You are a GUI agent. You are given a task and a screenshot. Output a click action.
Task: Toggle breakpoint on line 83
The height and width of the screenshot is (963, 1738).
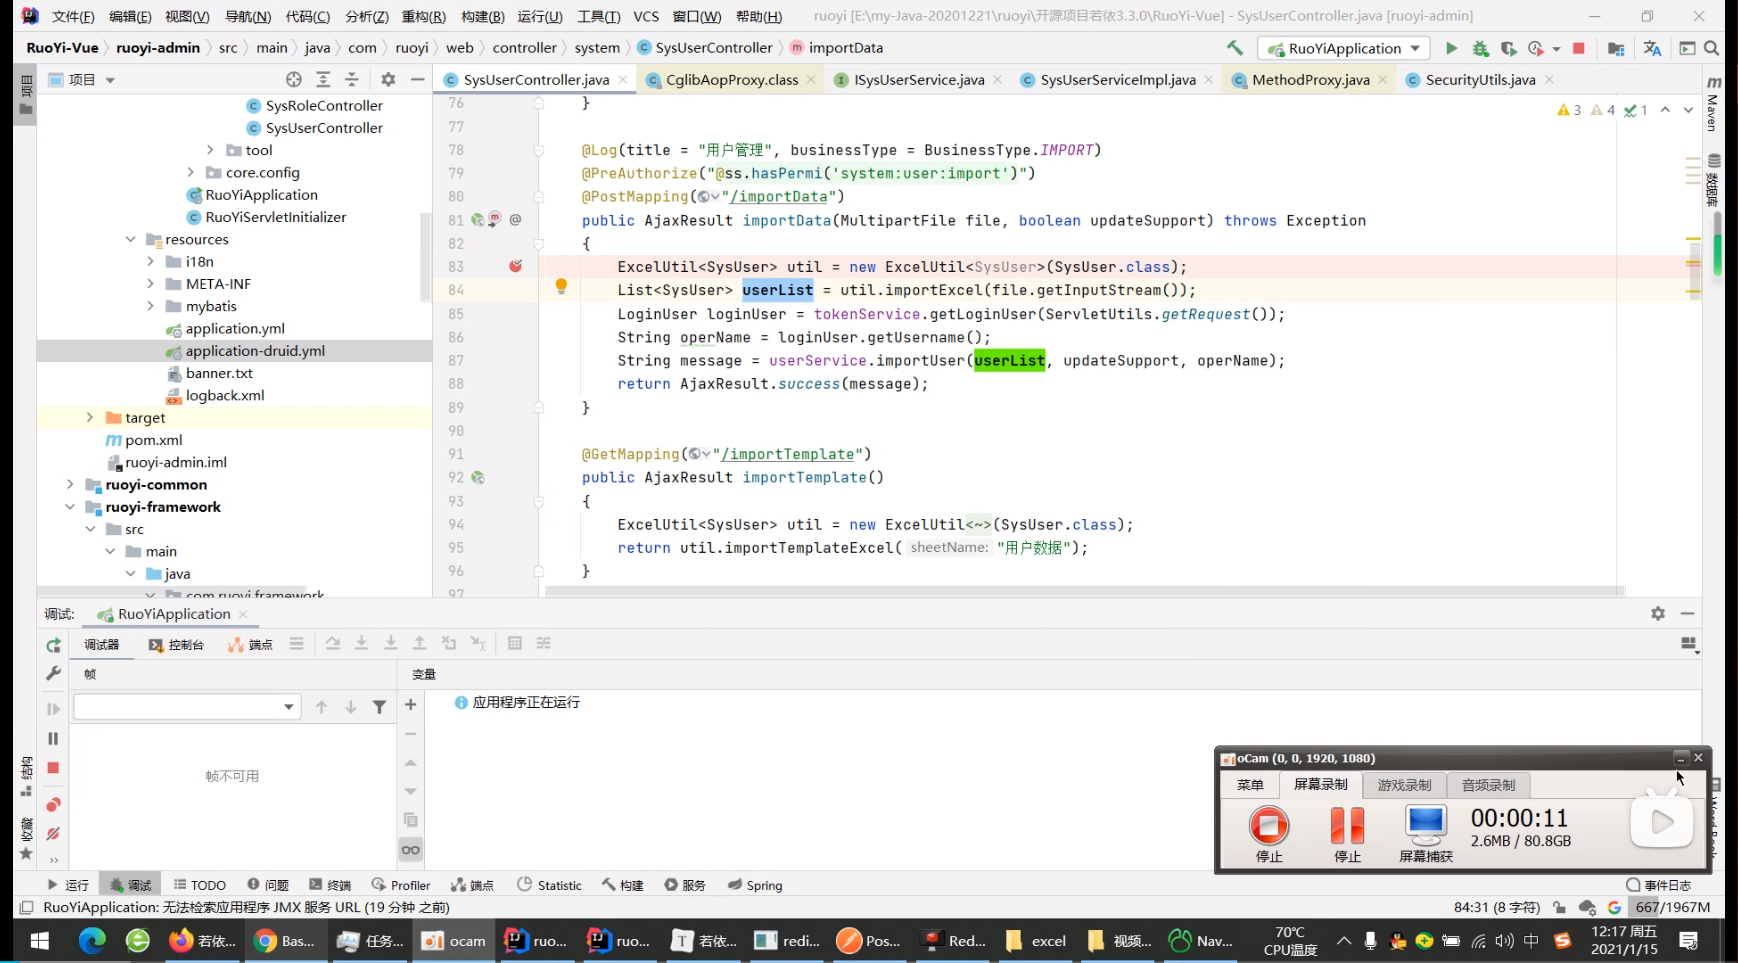[515, 266]
